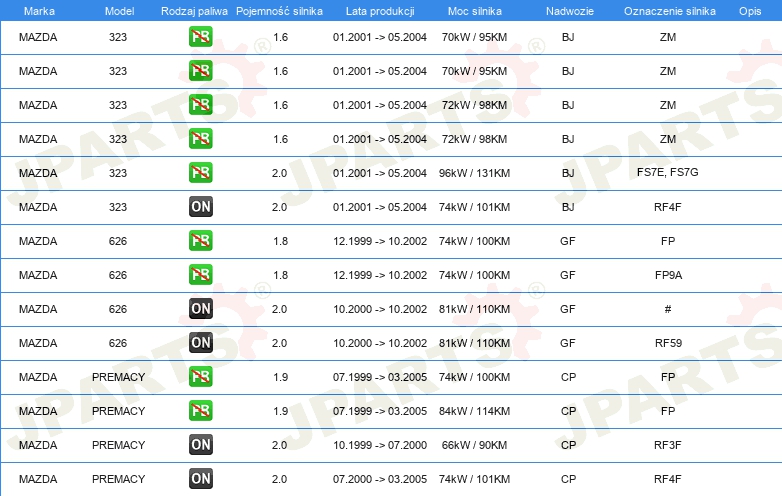Select the 96kW / 131KM power cell
The width and height of the screenshot is (782, 496).
coord(474,173)
